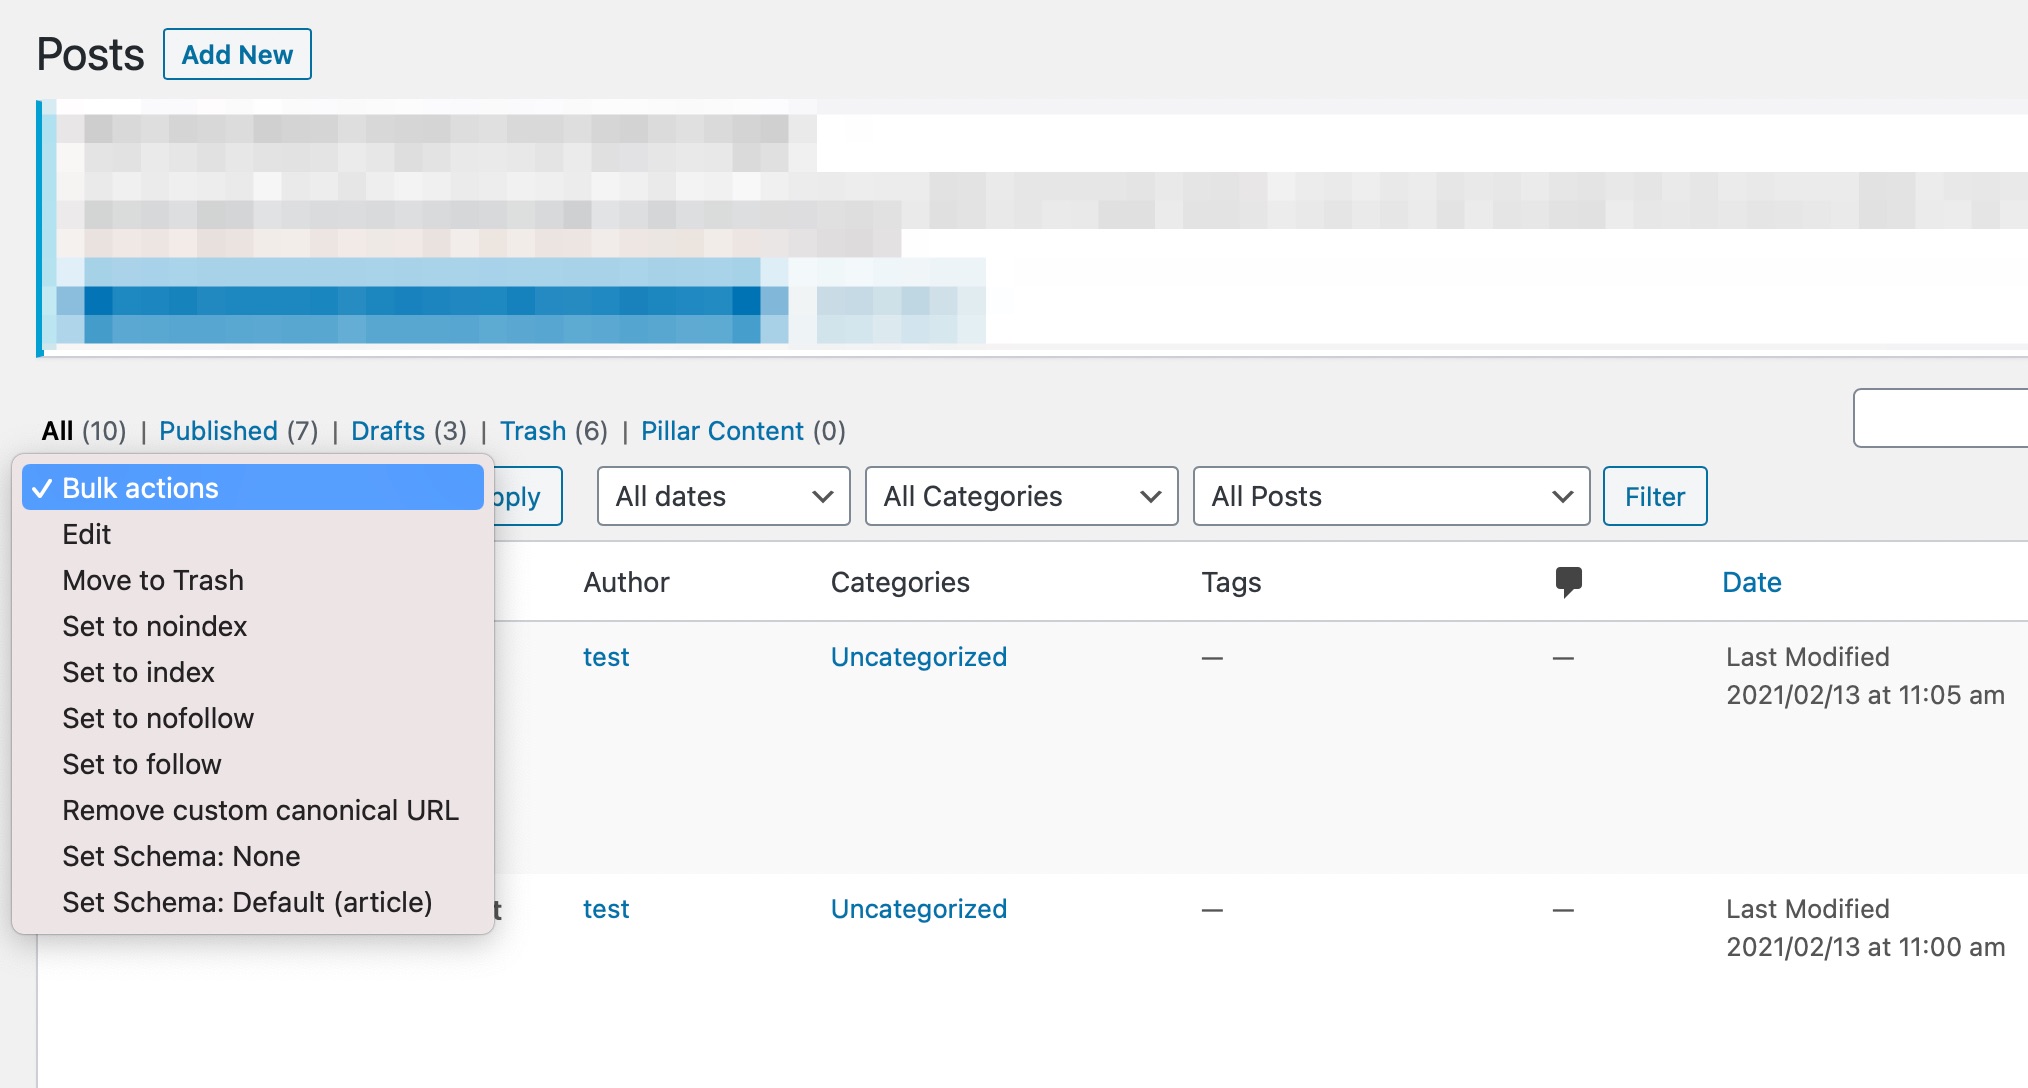
Task: Select Set Schema: None option
Action: (x=181, y=856)
